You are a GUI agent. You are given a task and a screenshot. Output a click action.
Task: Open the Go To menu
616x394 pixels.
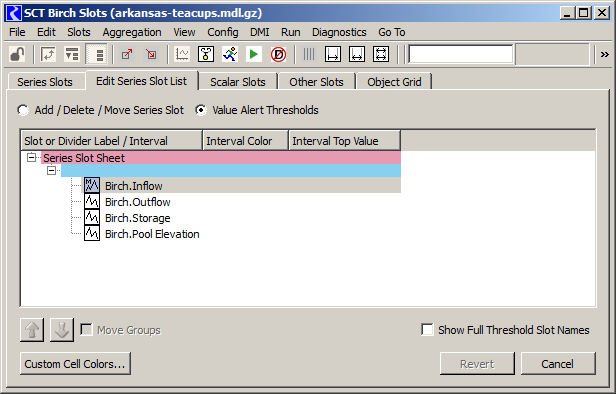392,32
